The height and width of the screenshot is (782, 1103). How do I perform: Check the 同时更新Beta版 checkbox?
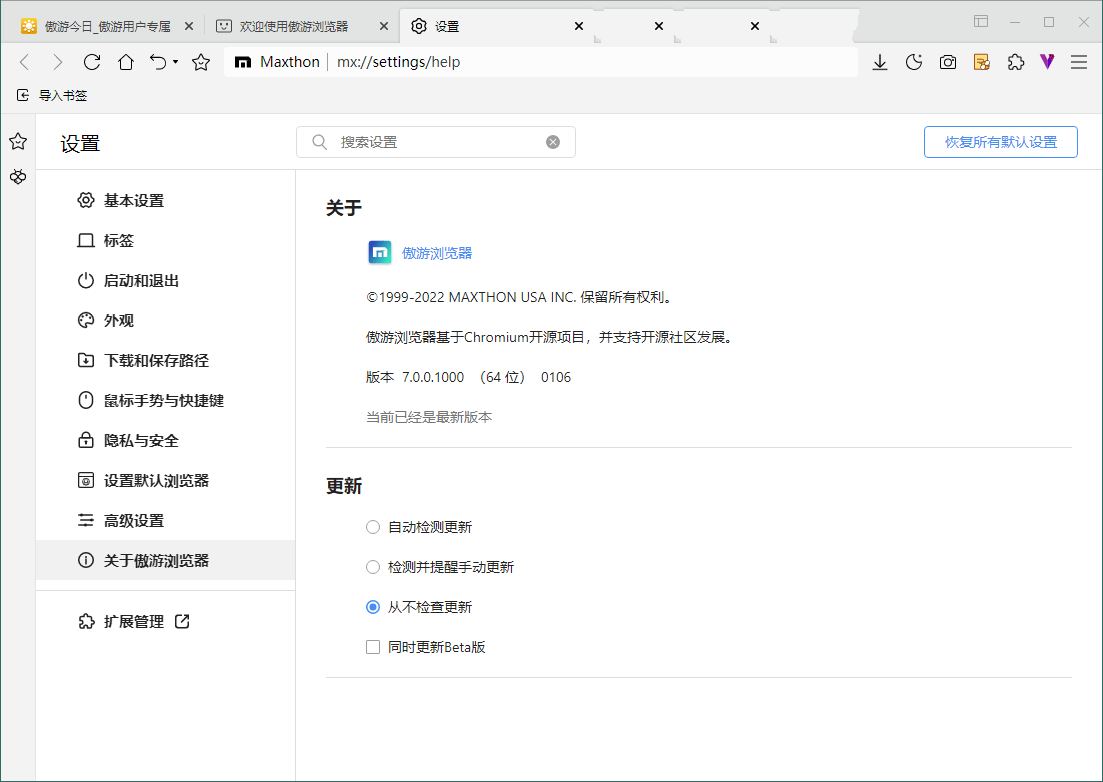[x=372, y=647]
